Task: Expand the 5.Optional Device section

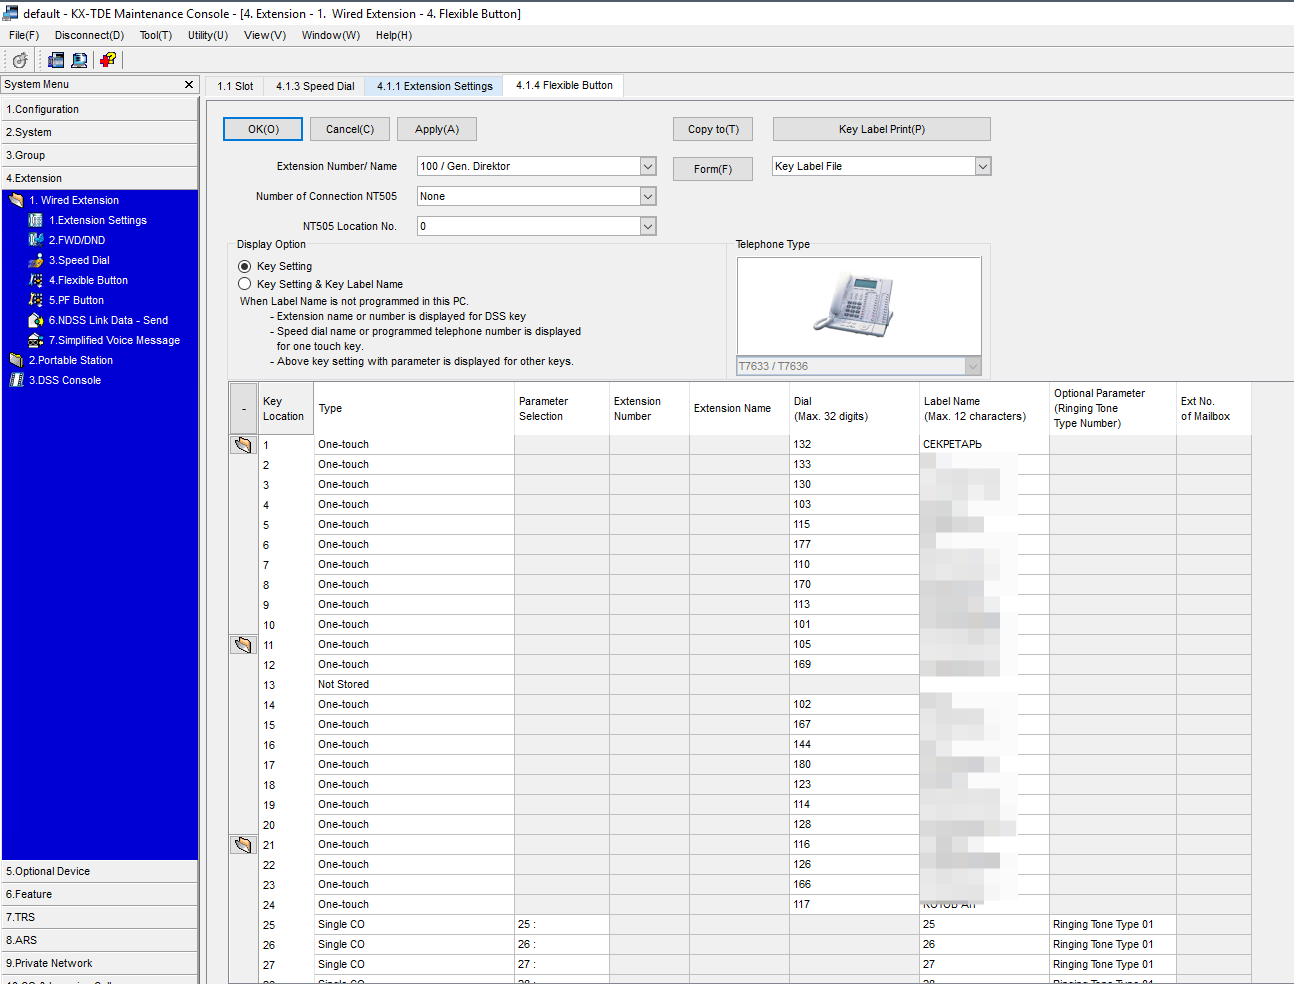Action: pyautogui.click(x=99, y=871)
